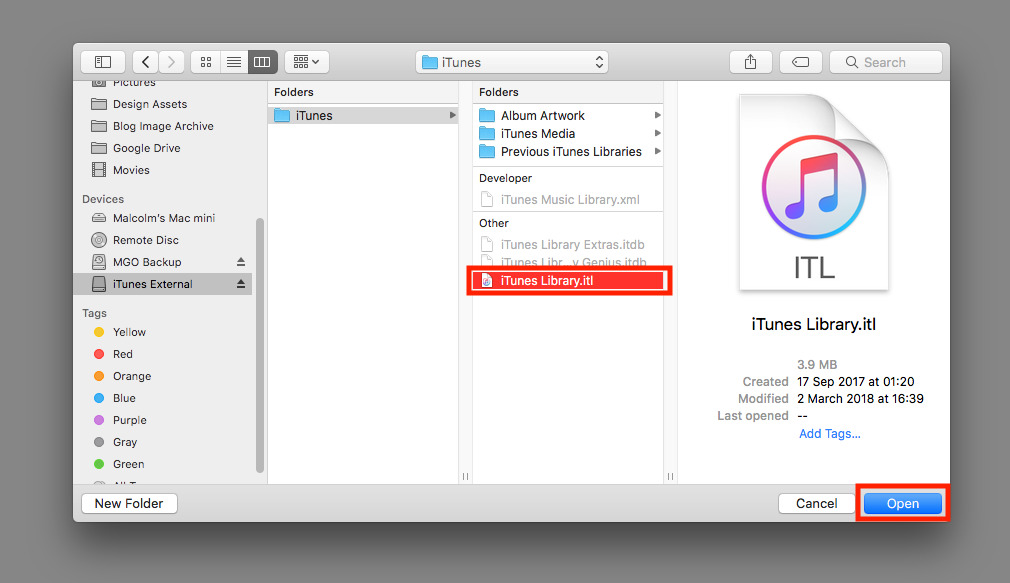Open the Share button menu

tap(750, 62)
